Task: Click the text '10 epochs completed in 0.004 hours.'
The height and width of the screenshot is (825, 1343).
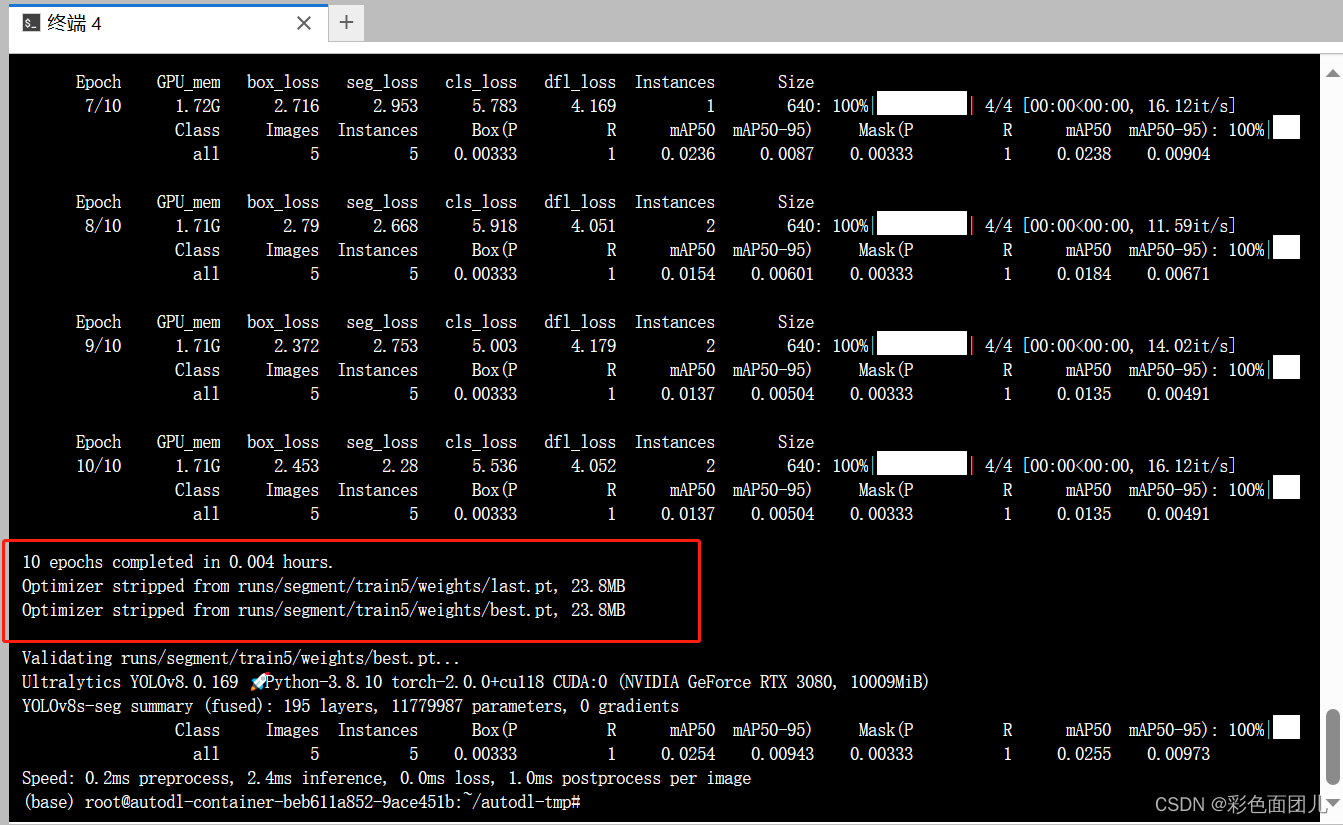Action: click(178, 562)
